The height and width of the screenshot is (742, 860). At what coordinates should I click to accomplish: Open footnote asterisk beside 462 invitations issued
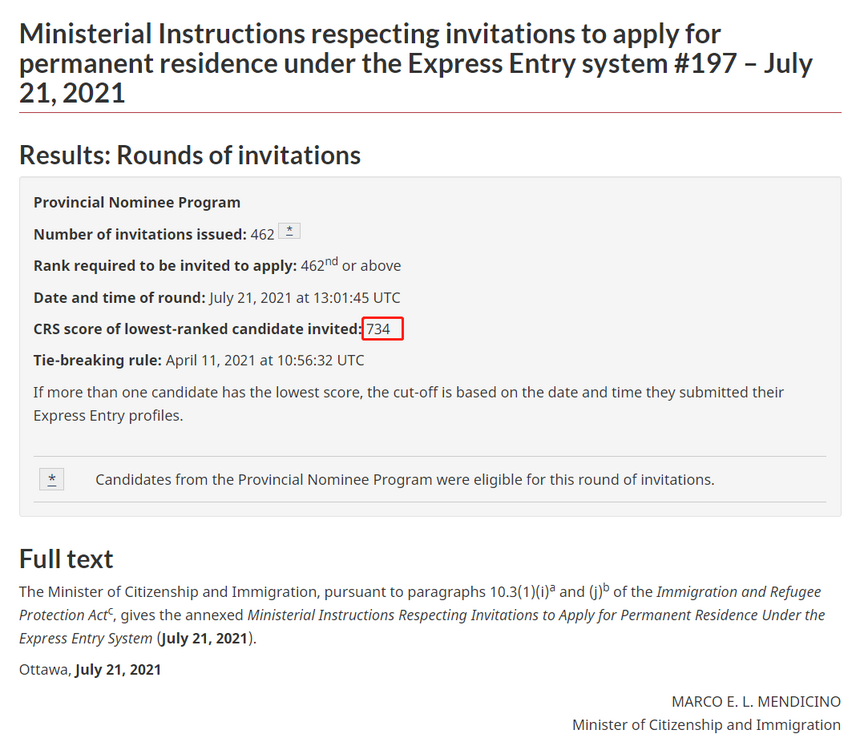click(x=289, y=231)
